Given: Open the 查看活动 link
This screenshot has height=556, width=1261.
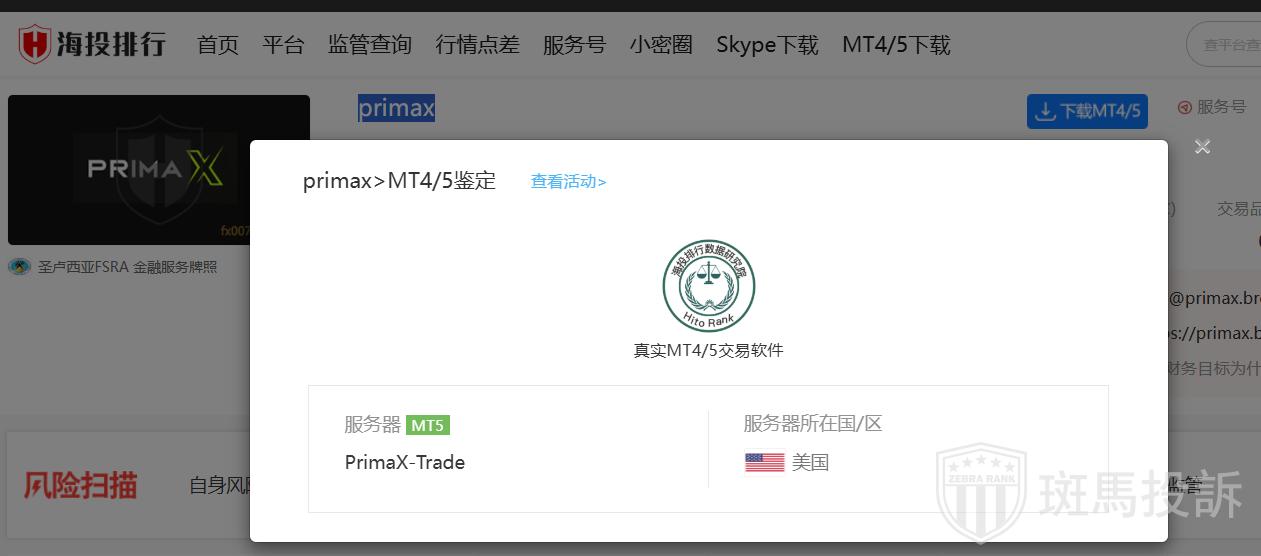Looking at the screenshot, I should tap(568, 182).
